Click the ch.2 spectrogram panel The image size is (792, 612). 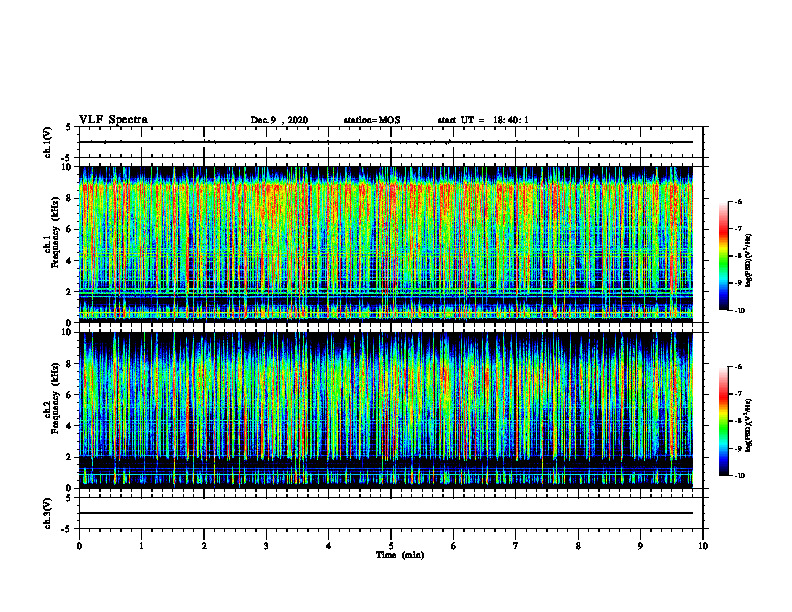pos(385,410)
